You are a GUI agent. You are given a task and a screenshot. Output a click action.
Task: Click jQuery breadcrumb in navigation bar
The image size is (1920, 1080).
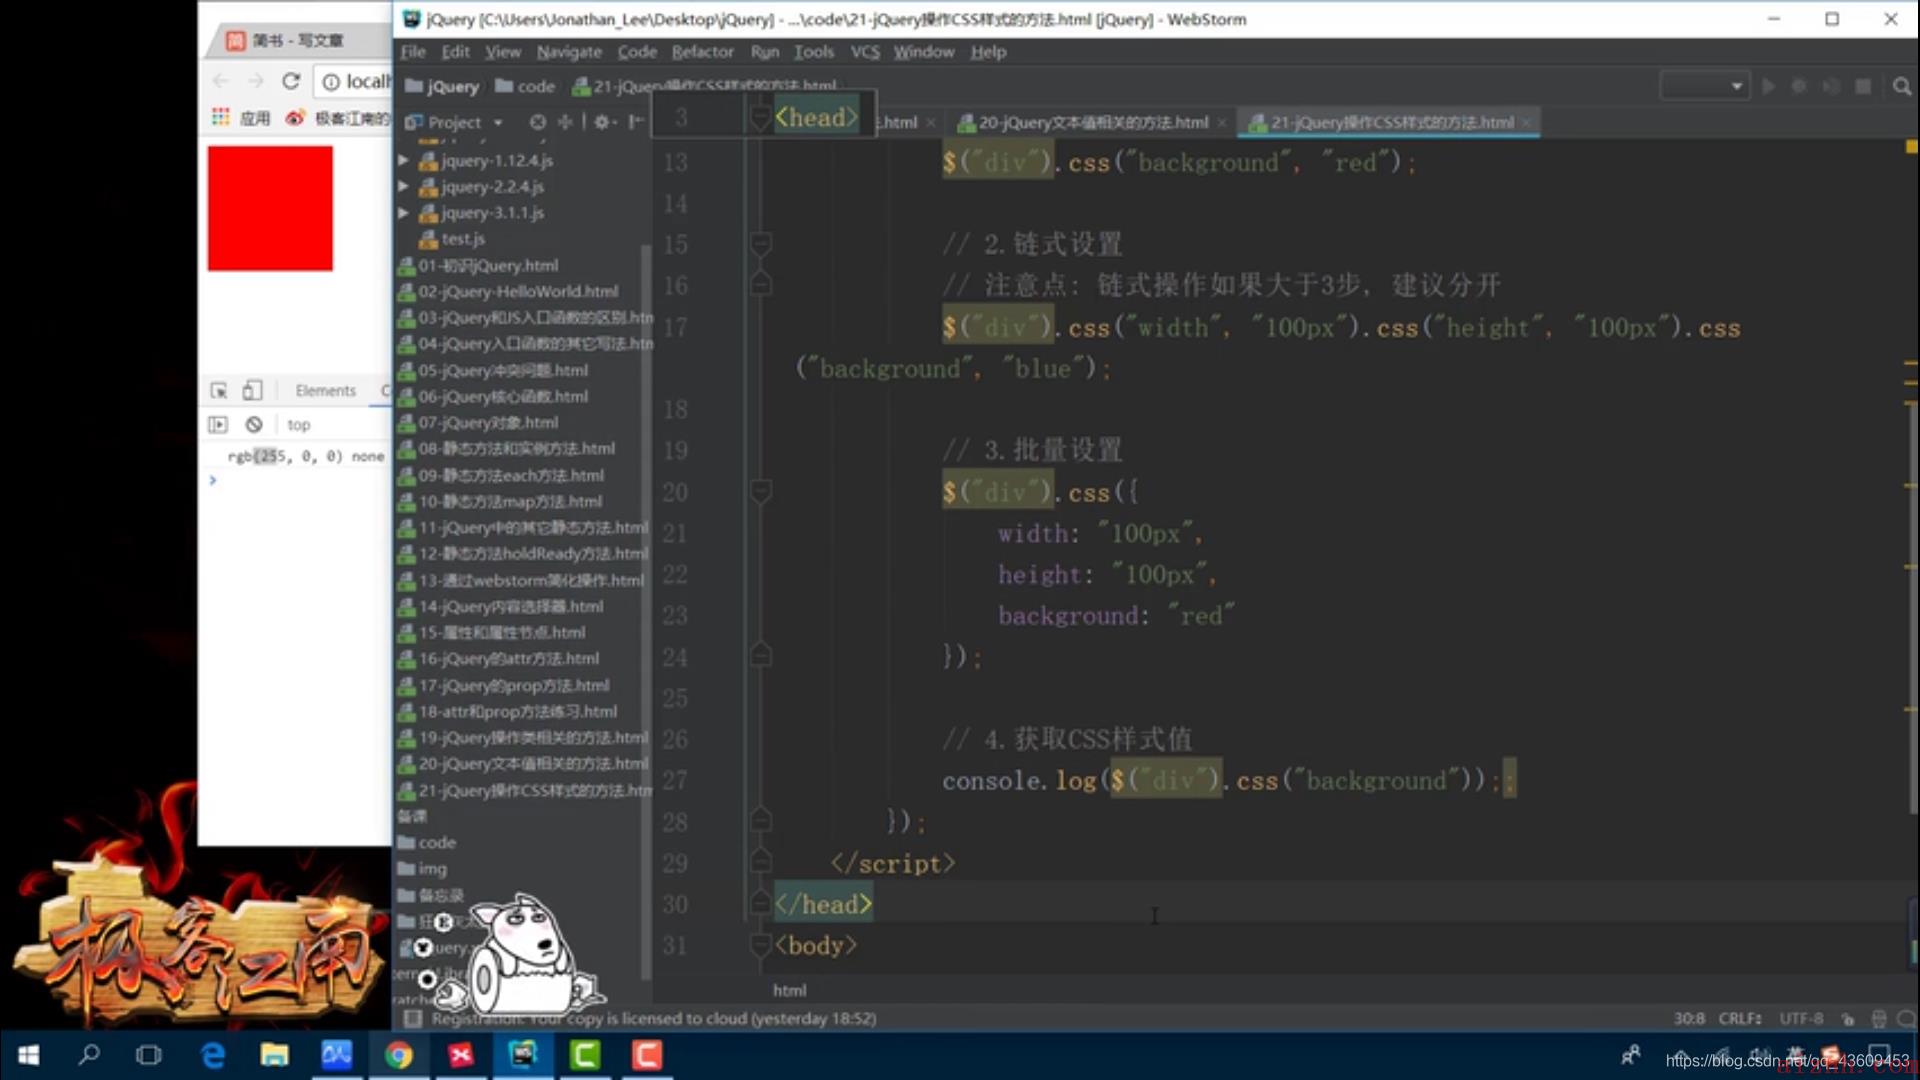click(443, 86)
